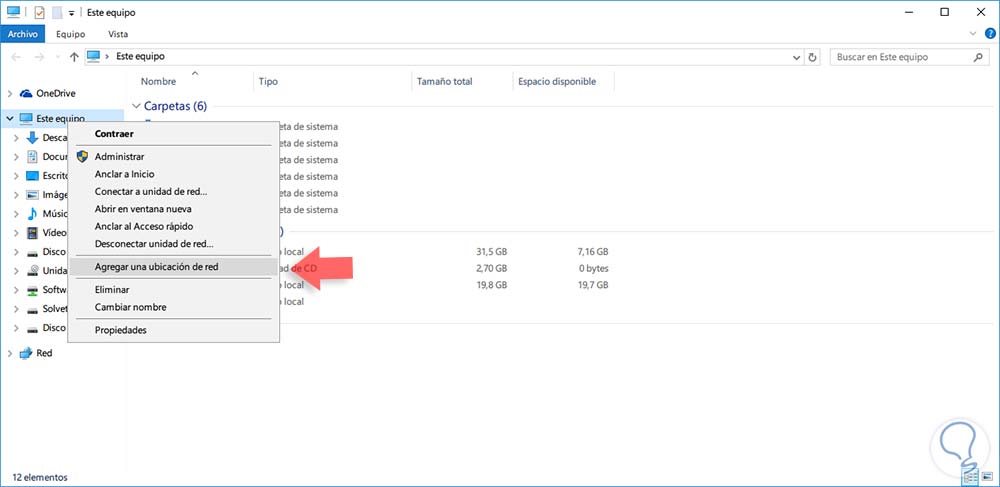Click the New folder quick access icon
1000x487 pixels.
click(x=57, y=12)
